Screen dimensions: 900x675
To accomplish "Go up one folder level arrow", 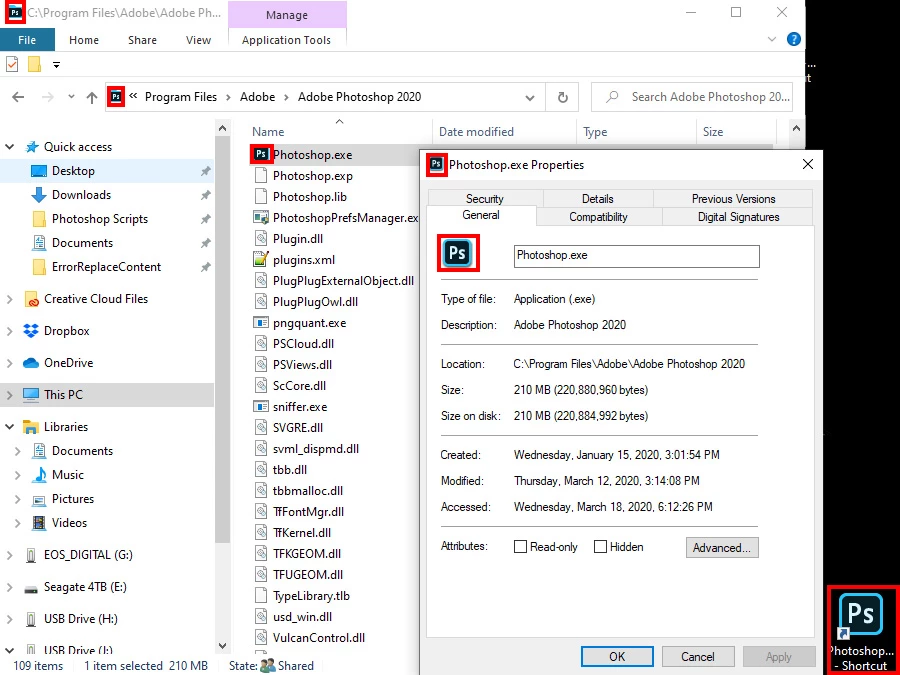I will click(x=92, y=98).
